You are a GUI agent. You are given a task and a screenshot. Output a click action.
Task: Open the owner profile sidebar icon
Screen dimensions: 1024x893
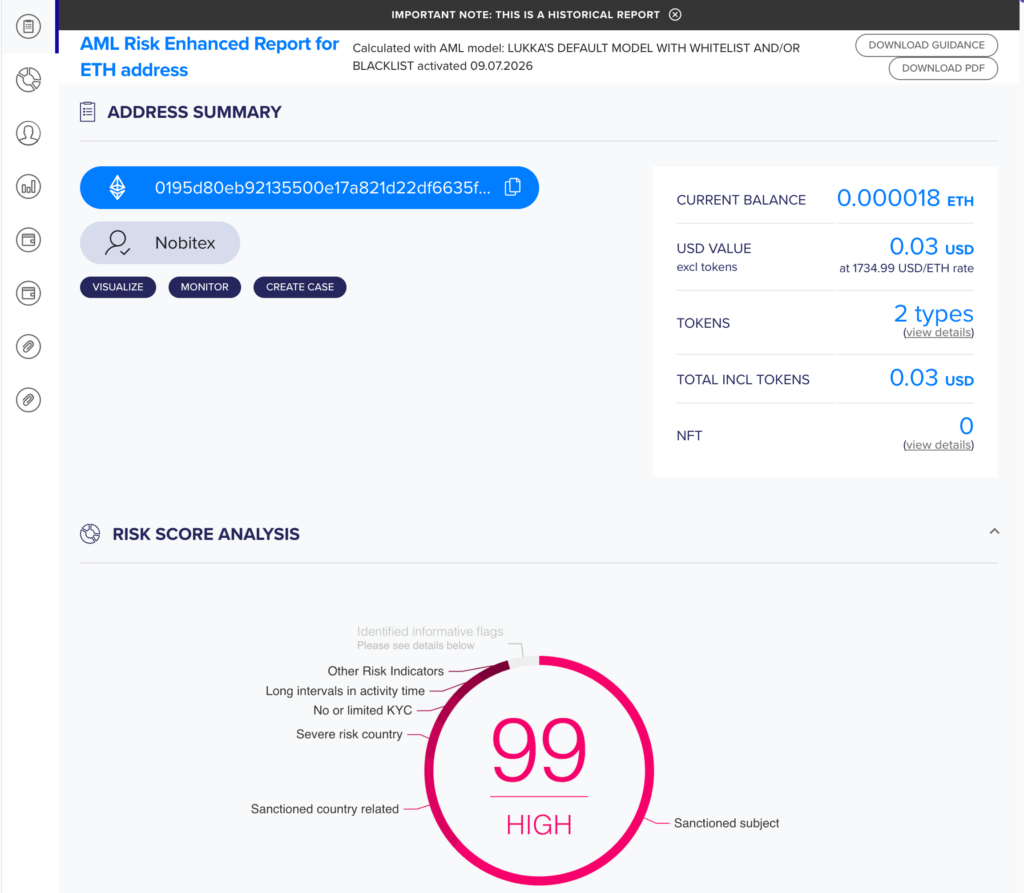pos(28,133)
